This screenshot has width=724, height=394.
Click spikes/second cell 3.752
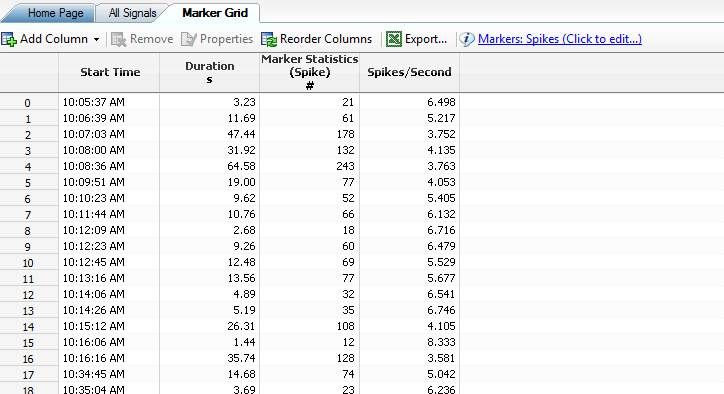pos(441,134)
